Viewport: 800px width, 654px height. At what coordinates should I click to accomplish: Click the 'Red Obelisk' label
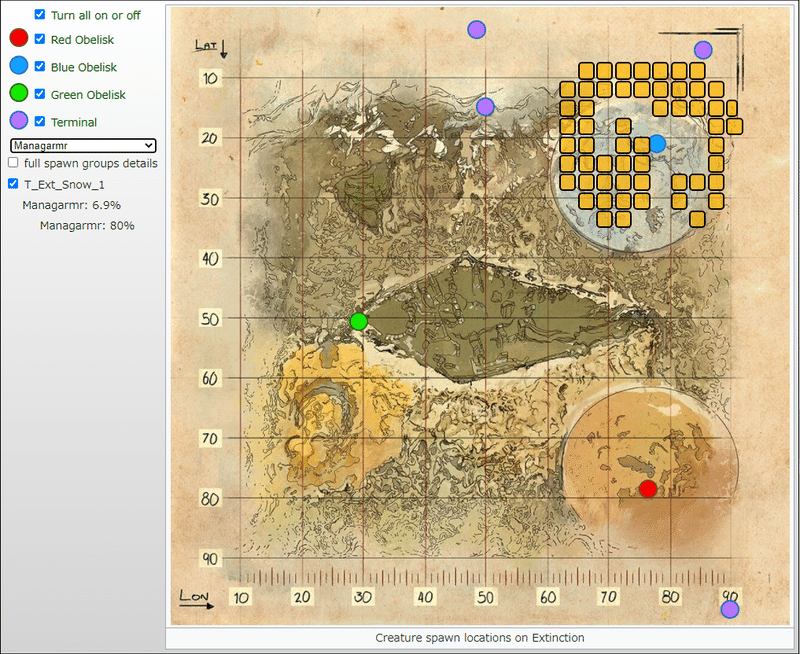coord(82,40)
